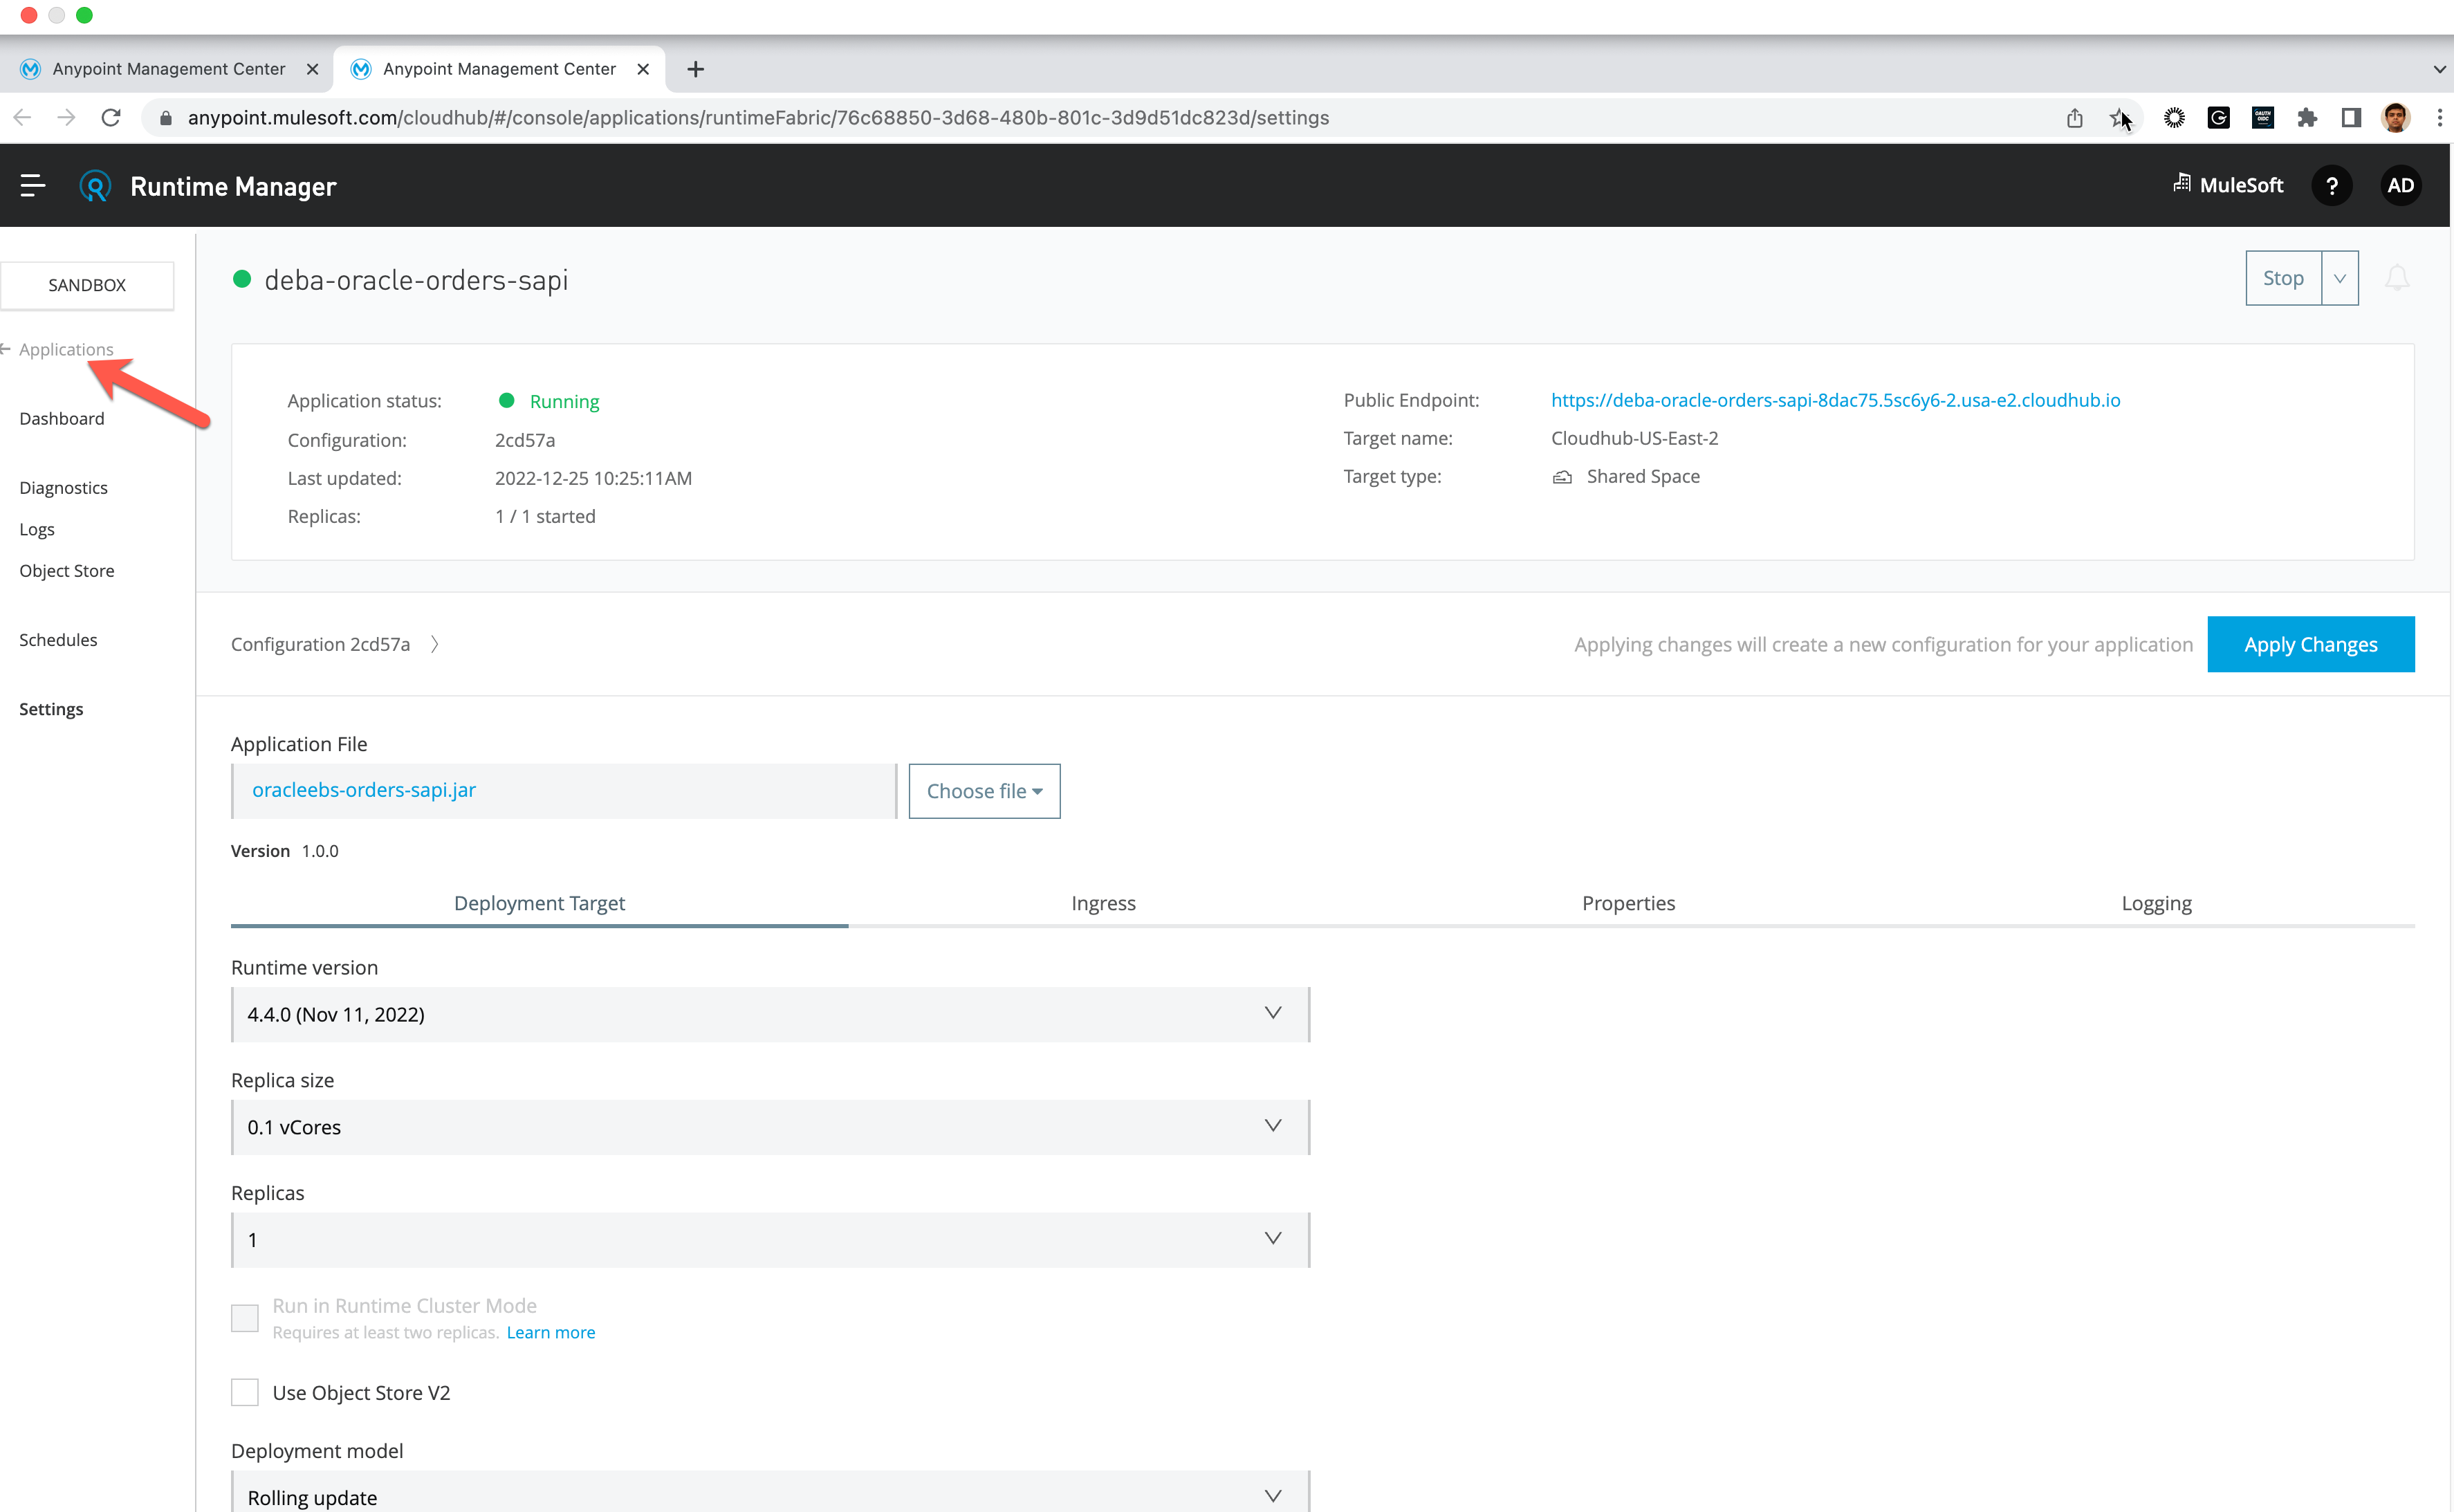Click the dark square extension icon
The image size is (2454, 1512).
click(x=2263, y=118)
